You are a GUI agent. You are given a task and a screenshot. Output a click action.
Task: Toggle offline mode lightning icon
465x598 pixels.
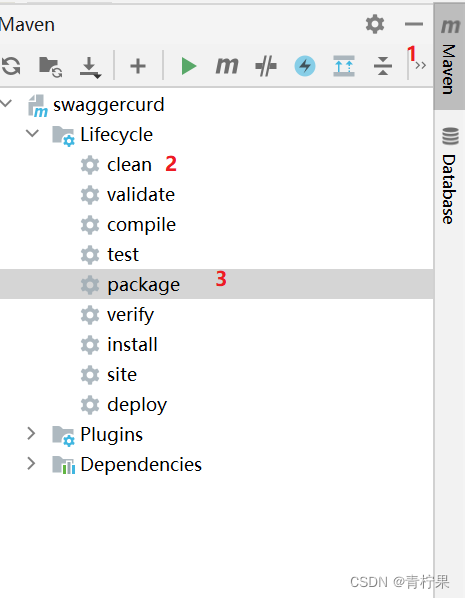pyautogui.click(x=305, y=66)
